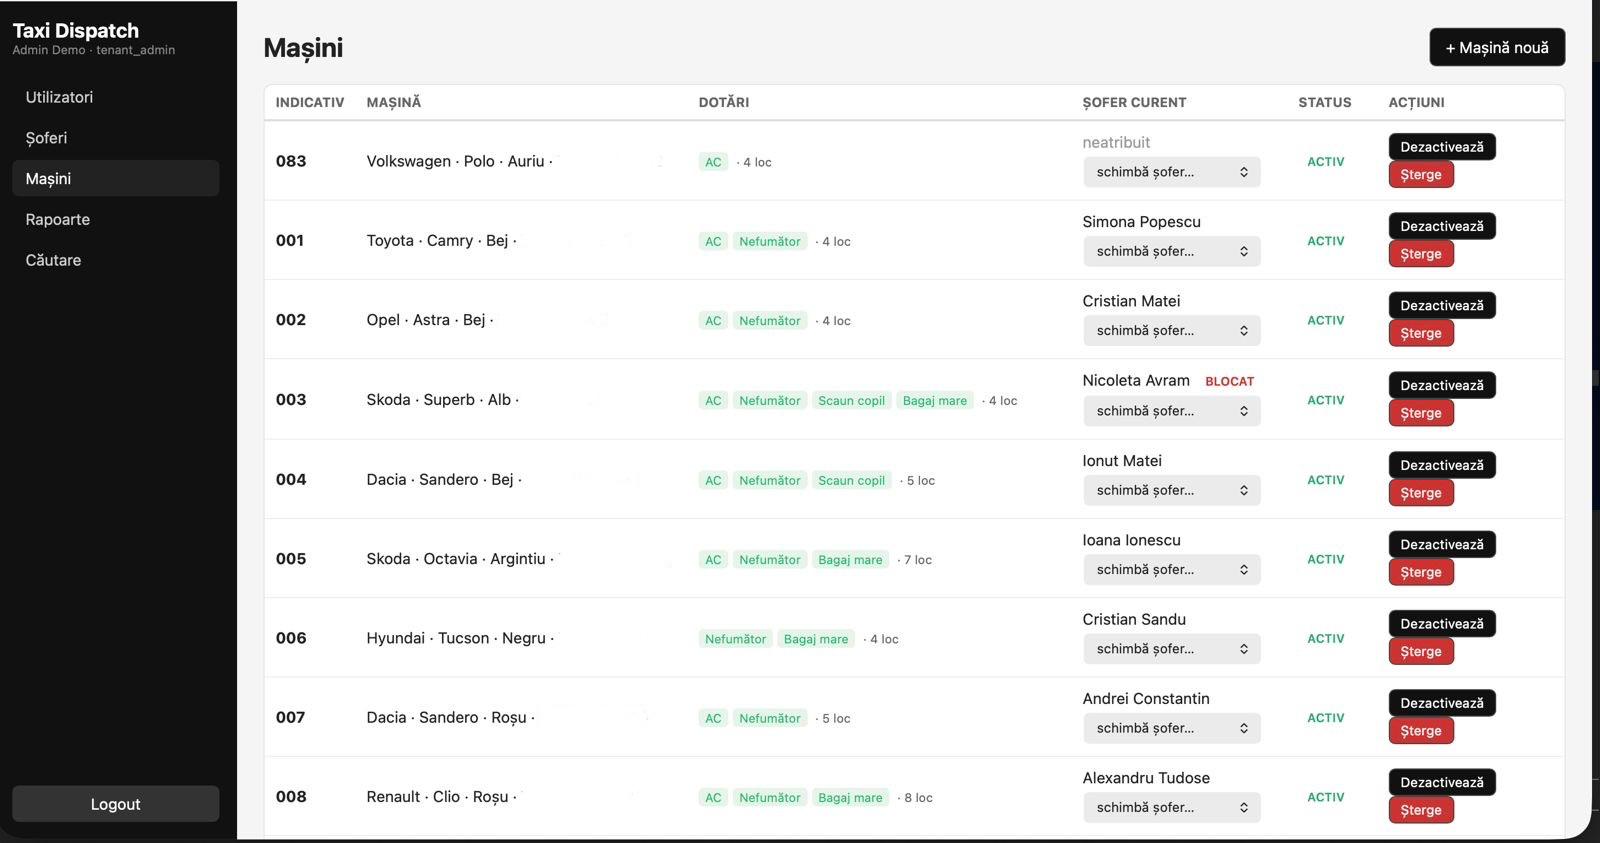Deactivate Skoda Octavia car 005

[x=1441, y=545]
